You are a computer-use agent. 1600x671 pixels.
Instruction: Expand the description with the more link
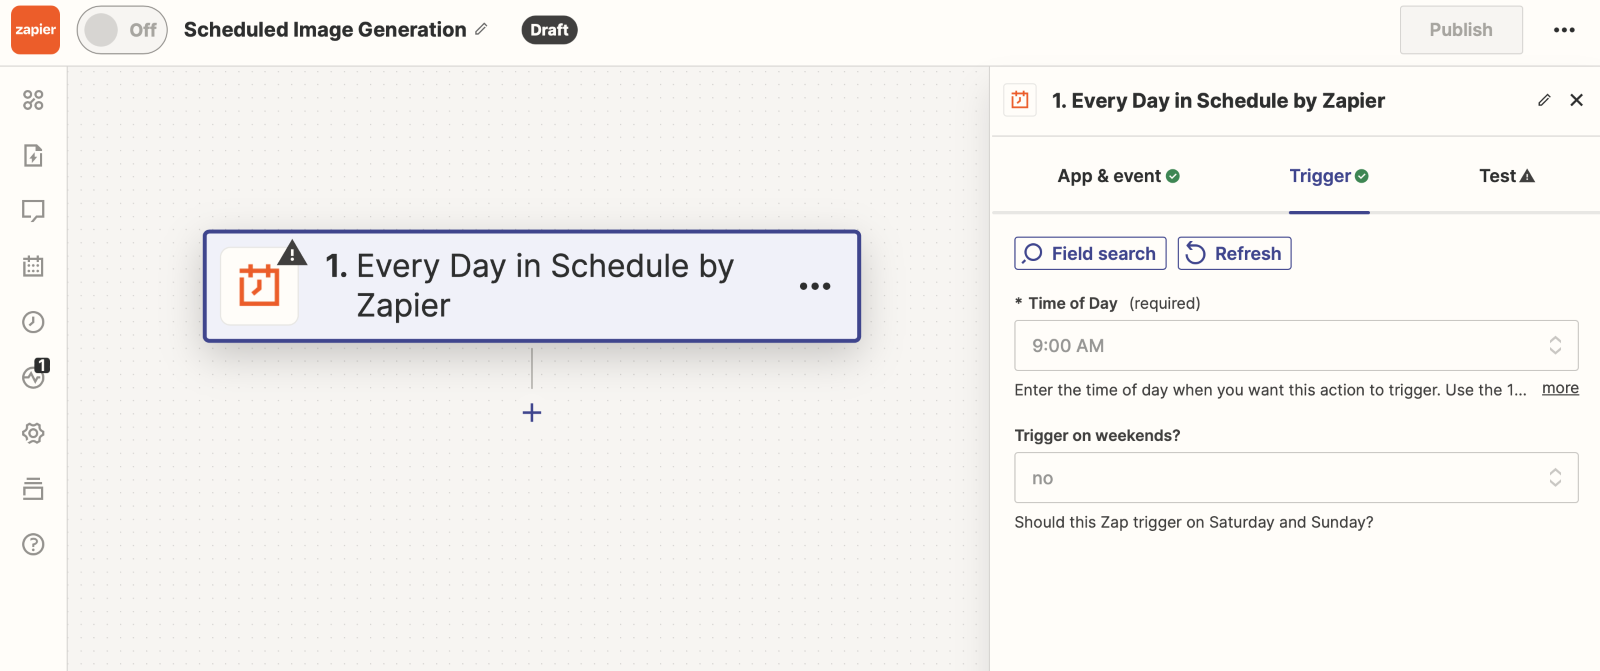pos(1560,388)
